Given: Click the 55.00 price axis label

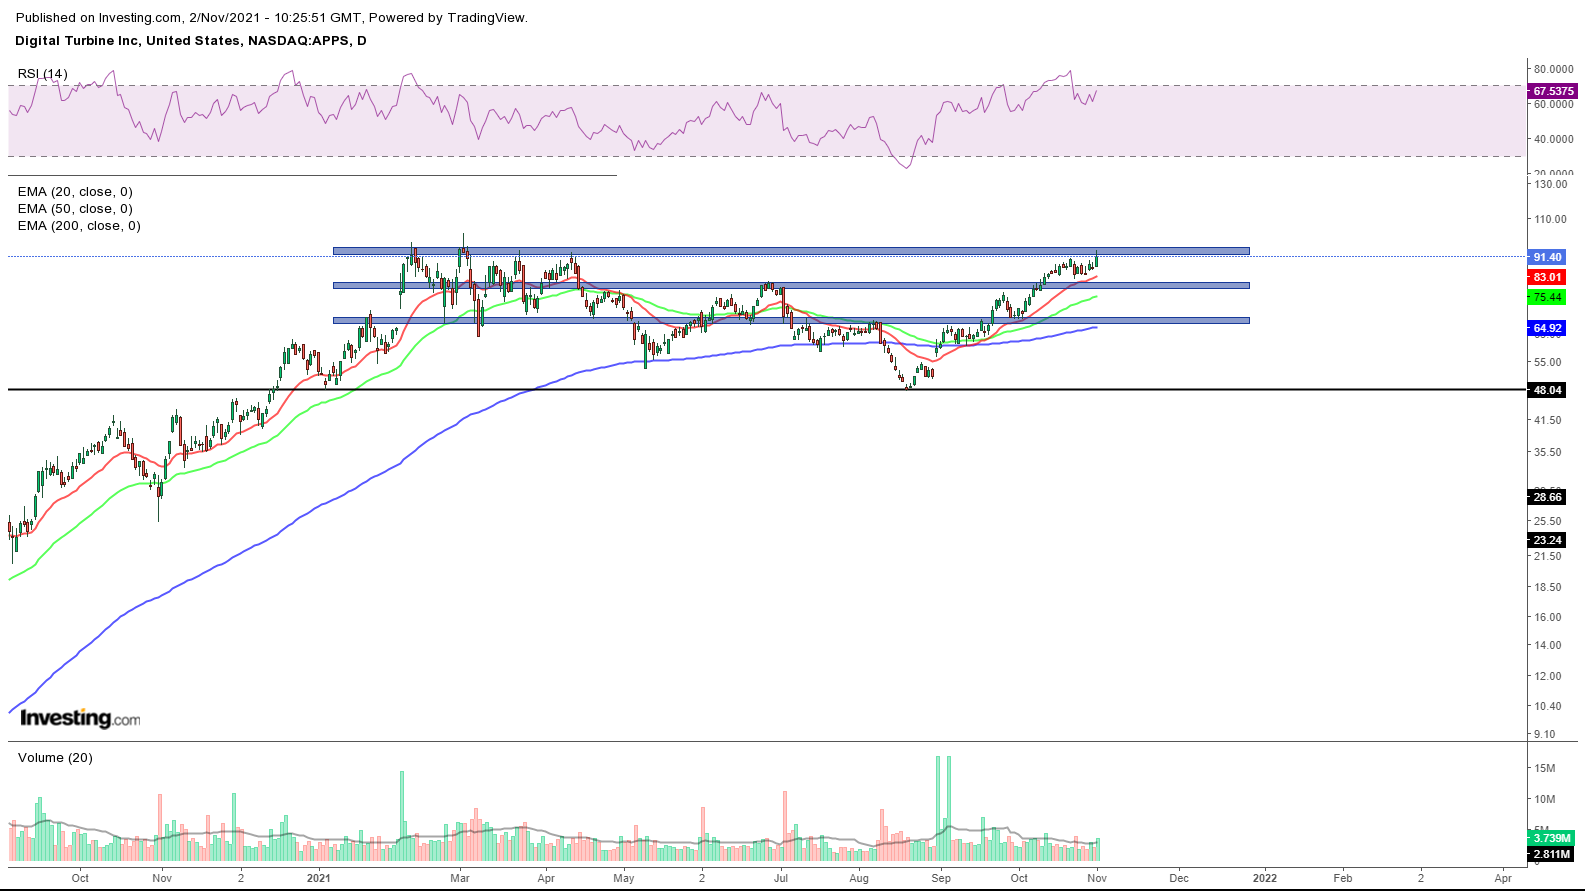Looking at the screenshot, I should tap(1548, 362).
